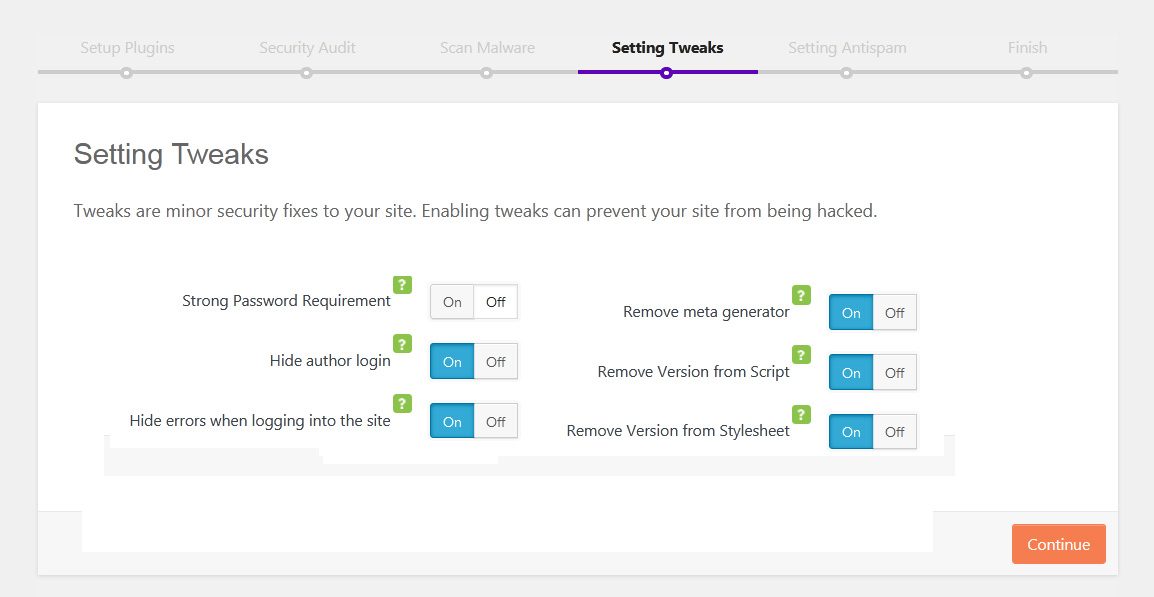Turn off Hide author login
The width and height of the screenshot is (1154, 597).
[495, 362]
